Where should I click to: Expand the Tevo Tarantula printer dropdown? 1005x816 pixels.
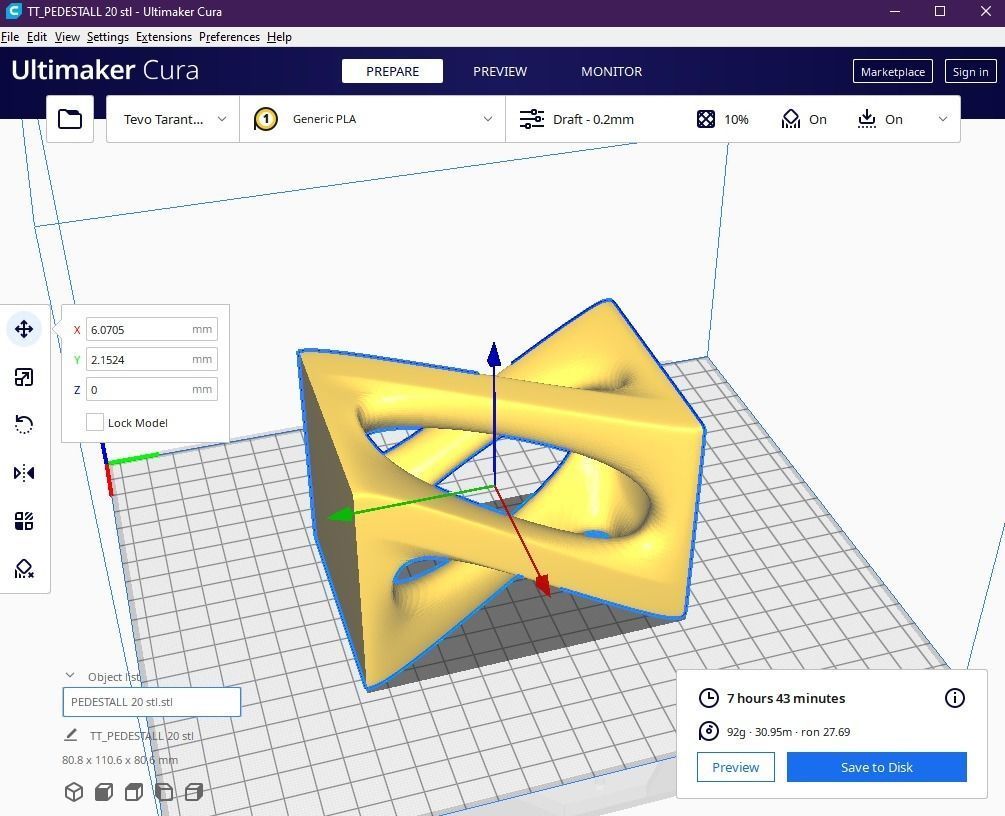(173, 119)
